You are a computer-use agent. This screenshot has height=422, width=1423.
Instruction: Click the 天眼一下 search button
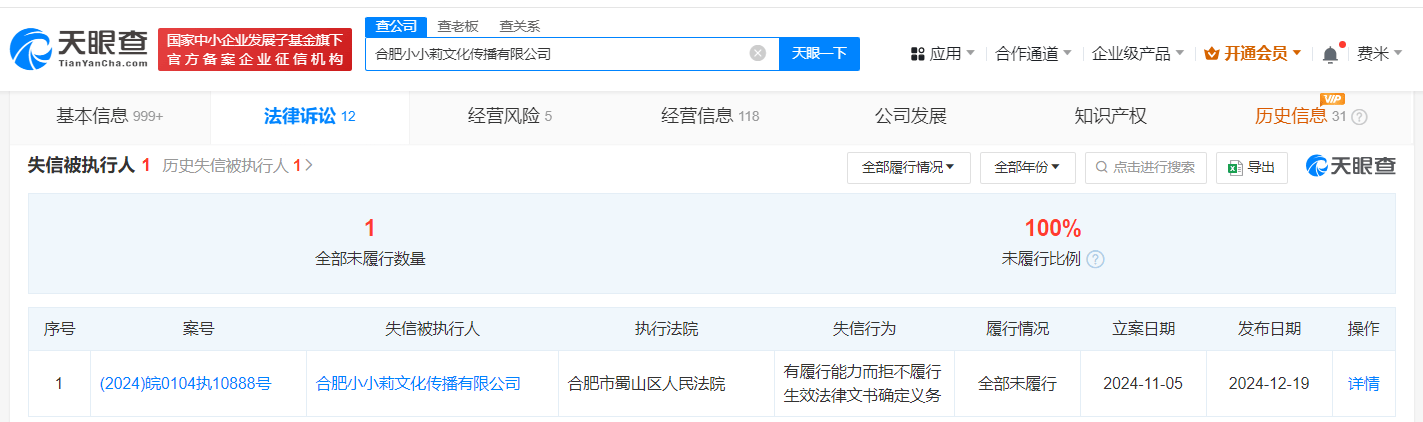click(x=820, y=54)
